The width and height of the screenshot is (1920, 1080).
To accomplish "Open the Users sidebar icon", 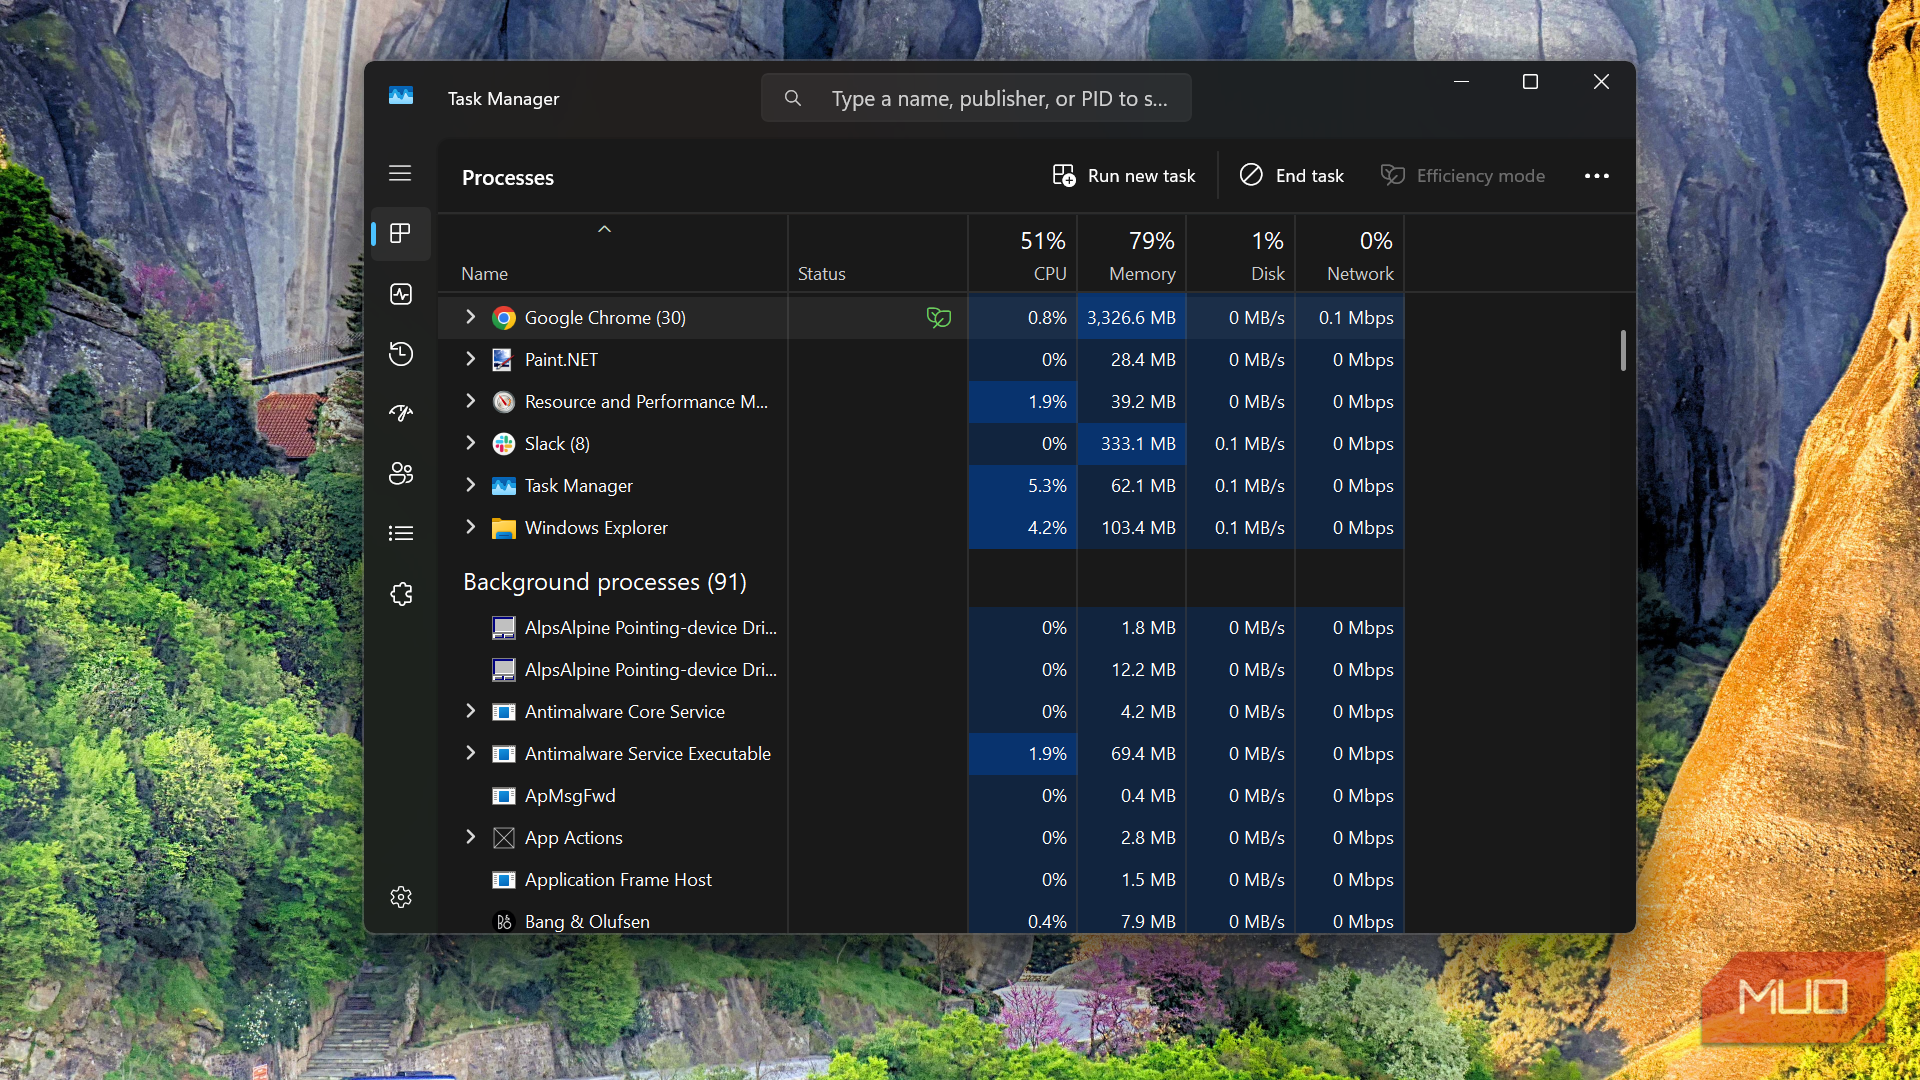I will 400,473.
